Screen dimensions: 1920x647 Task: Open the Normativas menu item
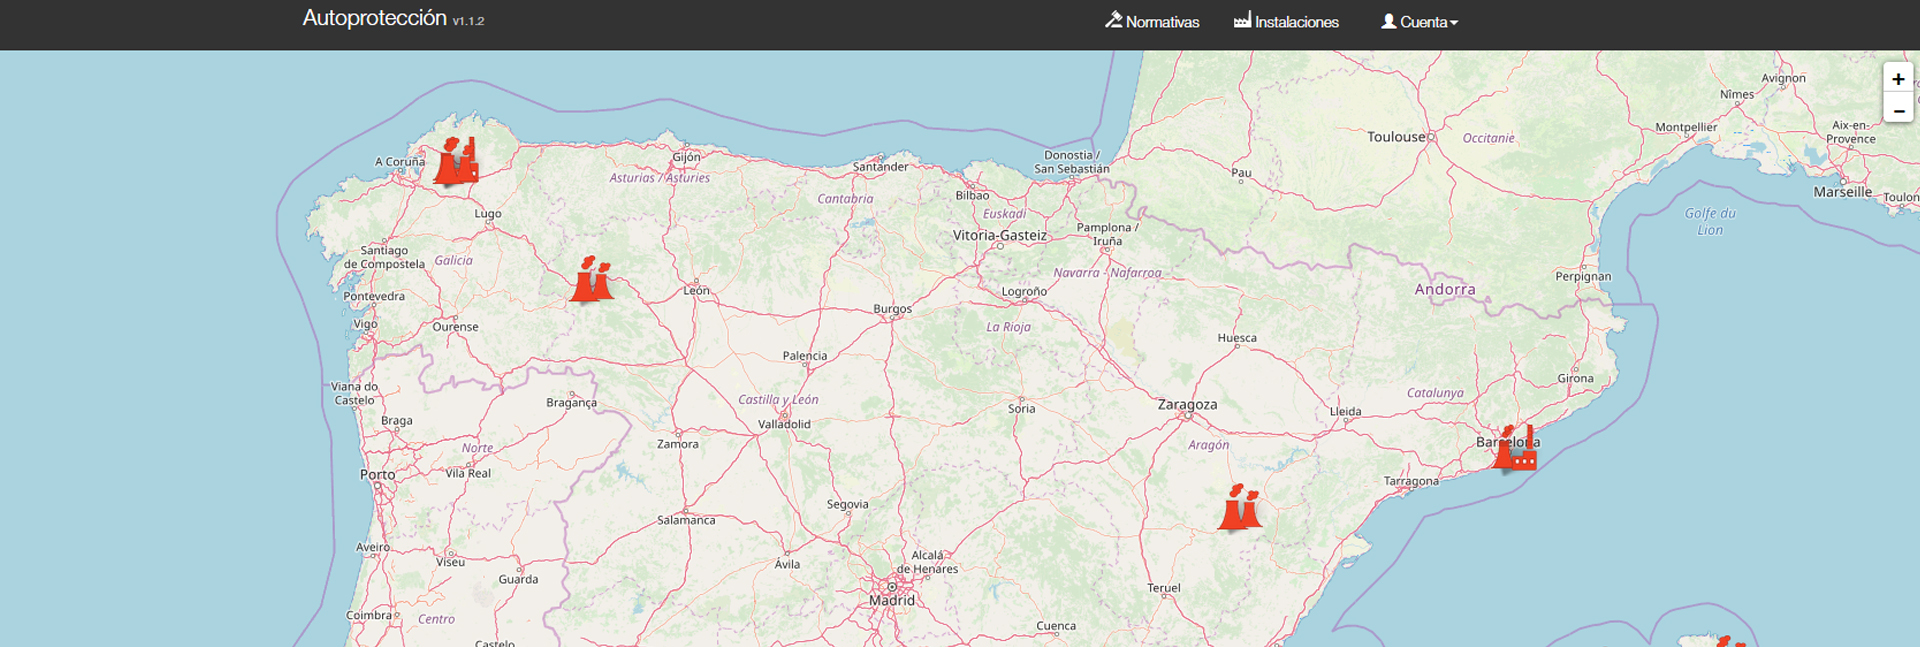click(1162, 22)
